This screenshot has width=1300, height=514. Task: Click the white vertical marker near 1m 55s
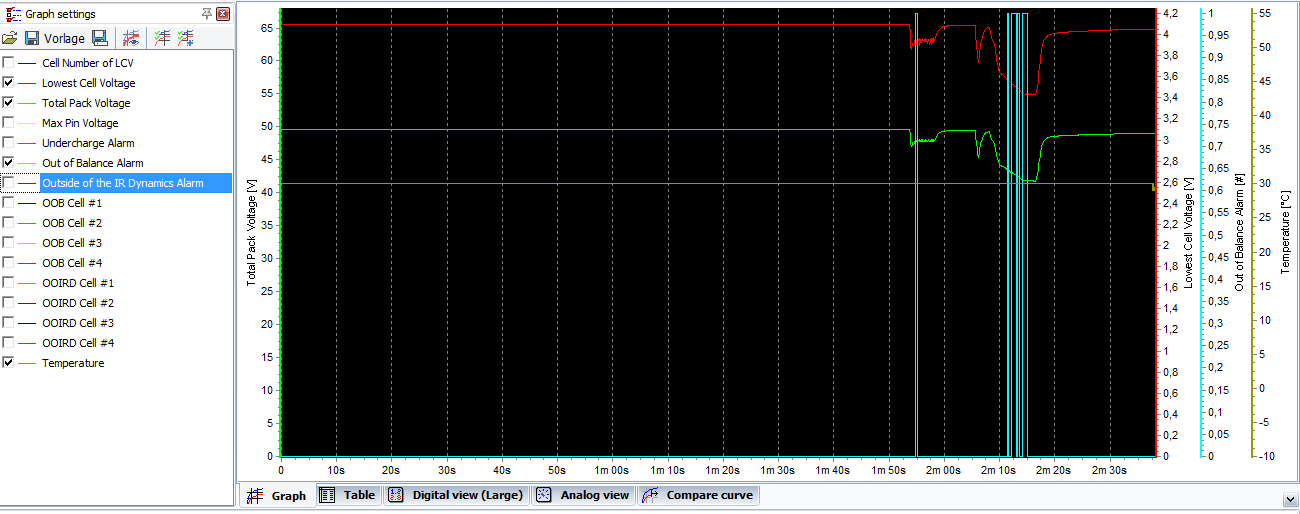point(916,235)
